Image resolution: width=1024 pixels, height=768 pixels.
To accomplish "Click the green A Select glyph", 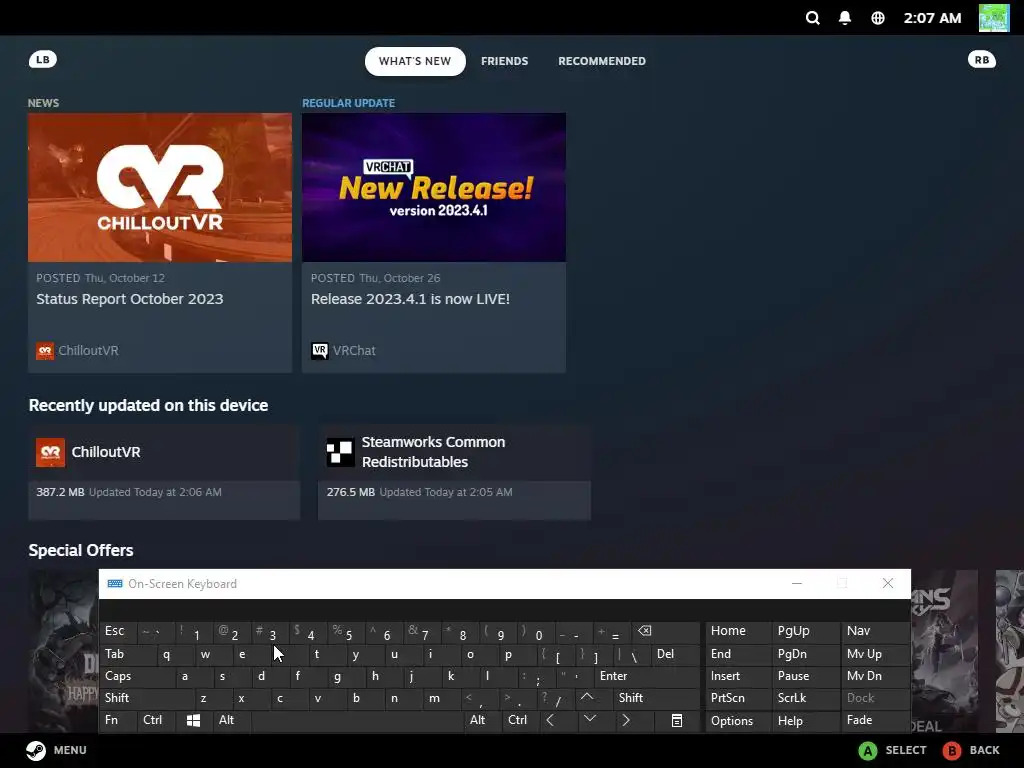I will point(868,751).
